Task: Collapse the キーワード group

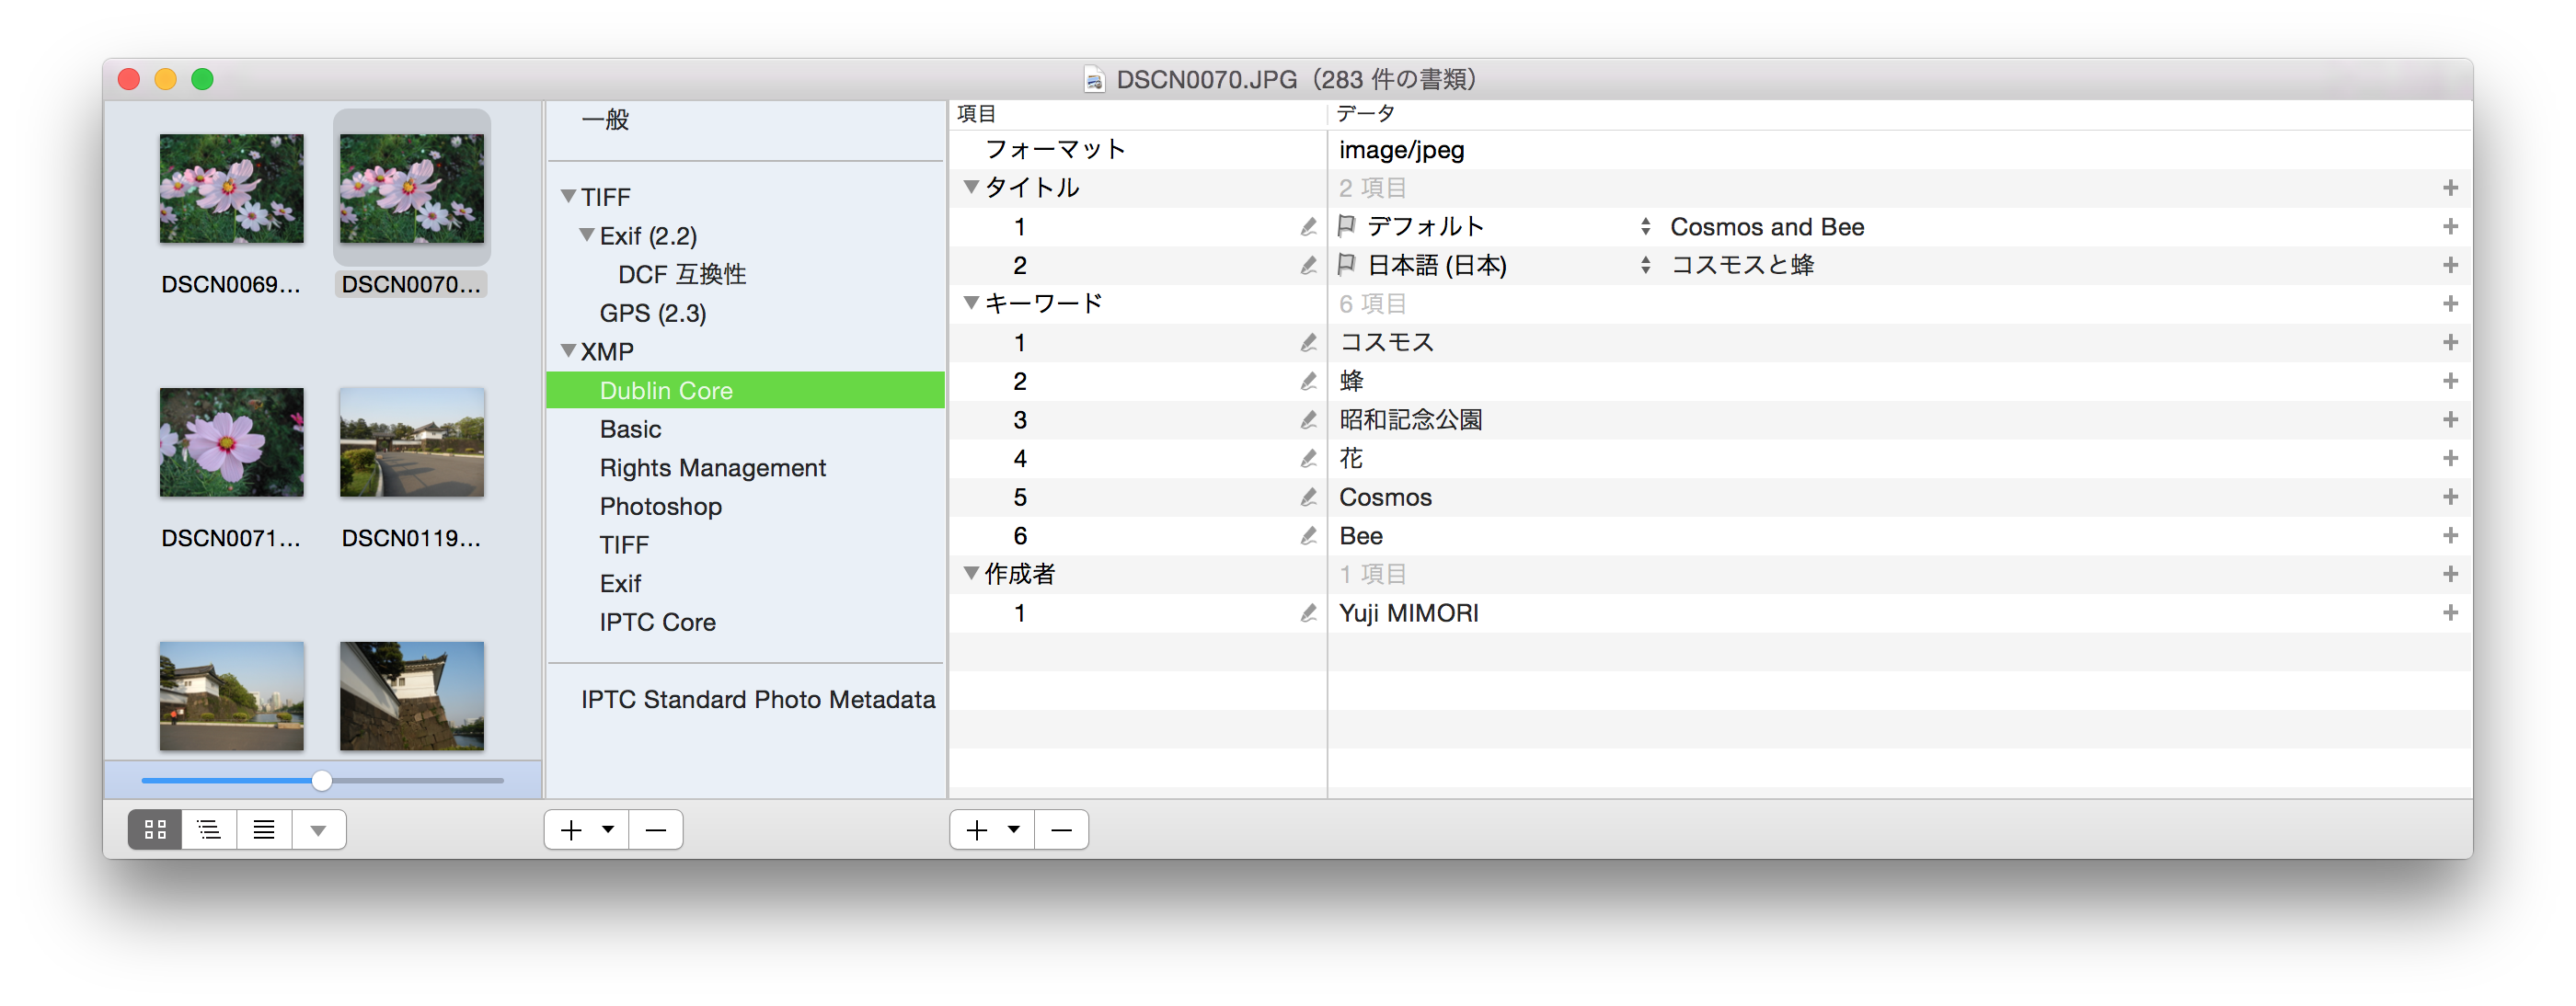Action: [x=970, y=303]
